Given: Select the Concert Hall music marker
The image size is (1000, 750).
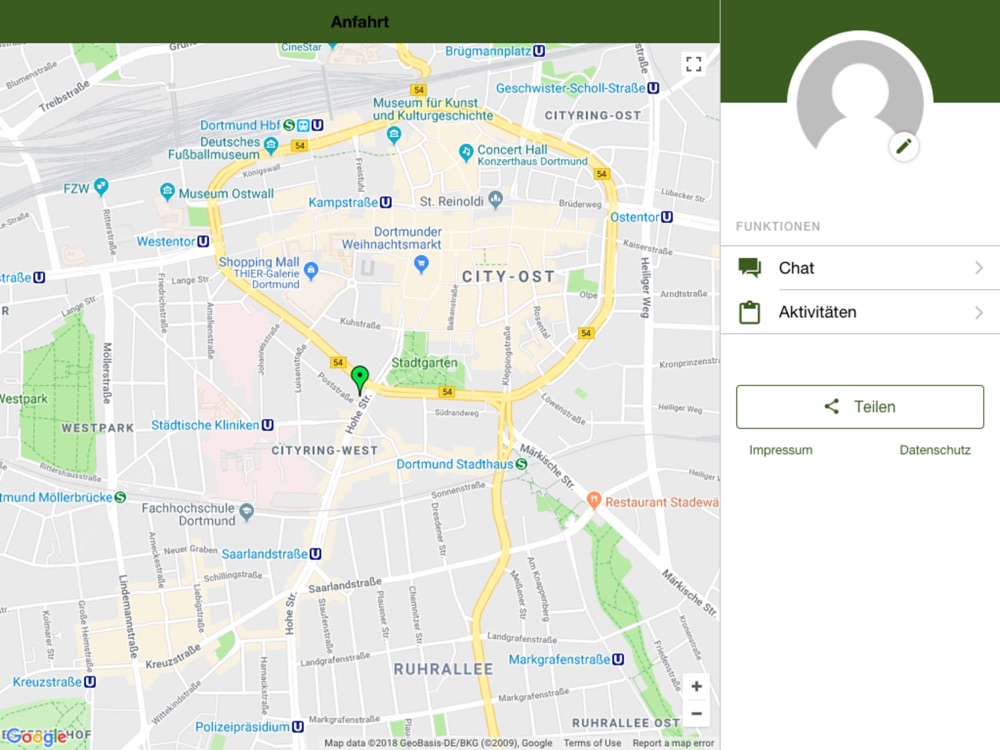Looking at the screenshot, I should point(466,152).
